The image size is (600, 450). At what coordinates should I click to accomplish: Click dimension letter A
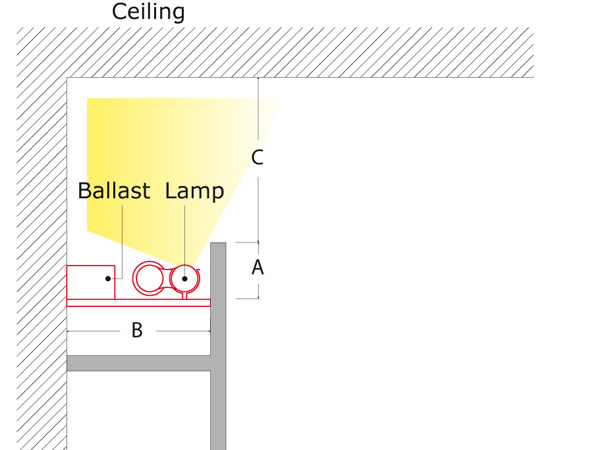pos(258,267)
